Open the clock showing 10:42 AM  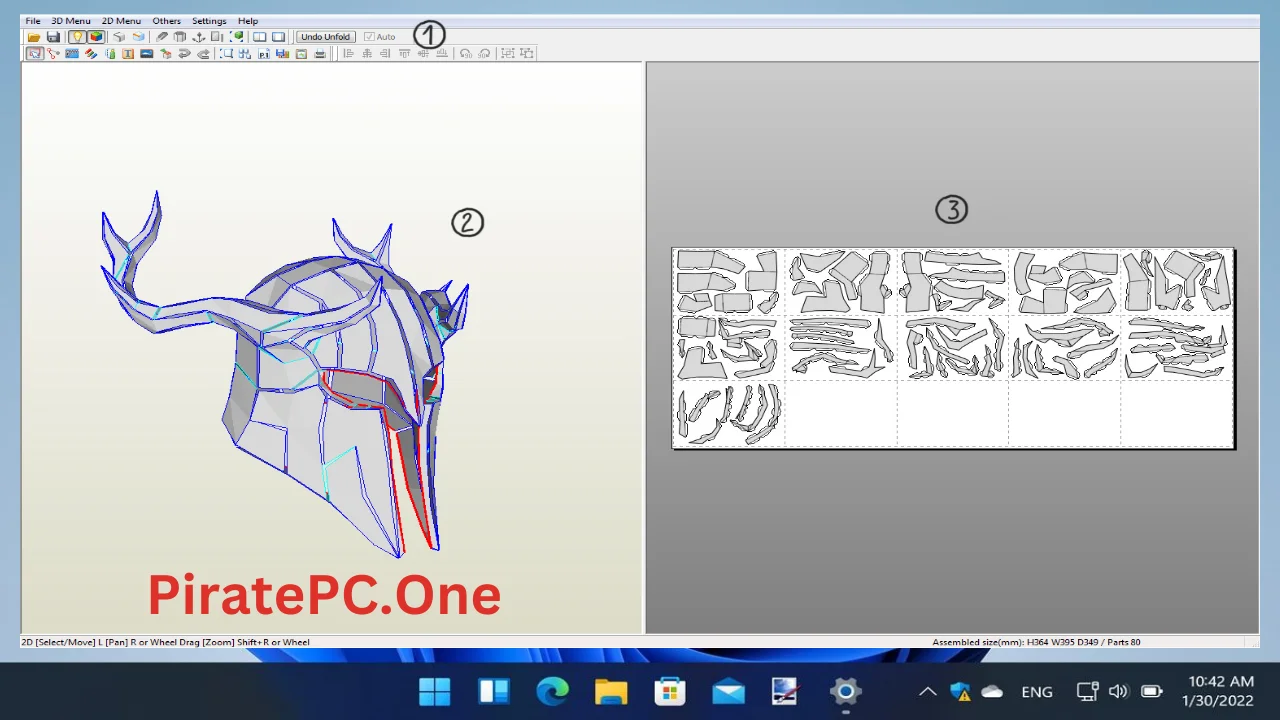(1219, 691)
